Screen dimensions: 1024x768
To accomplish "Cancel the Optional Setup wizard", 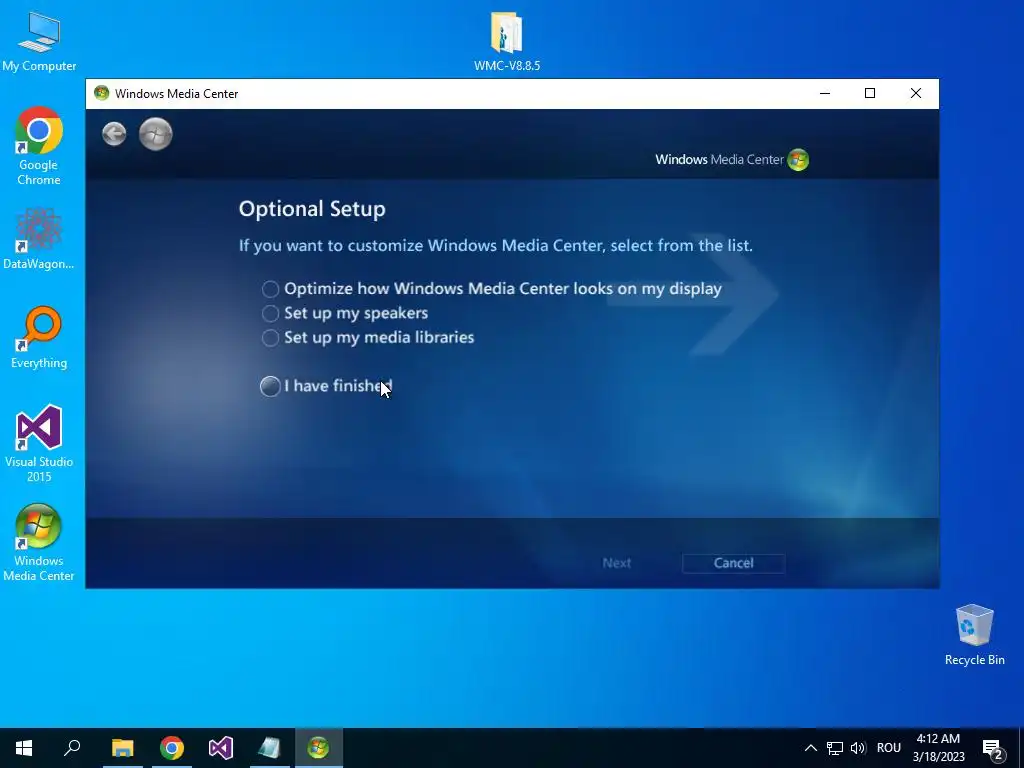I will point(733,563).
